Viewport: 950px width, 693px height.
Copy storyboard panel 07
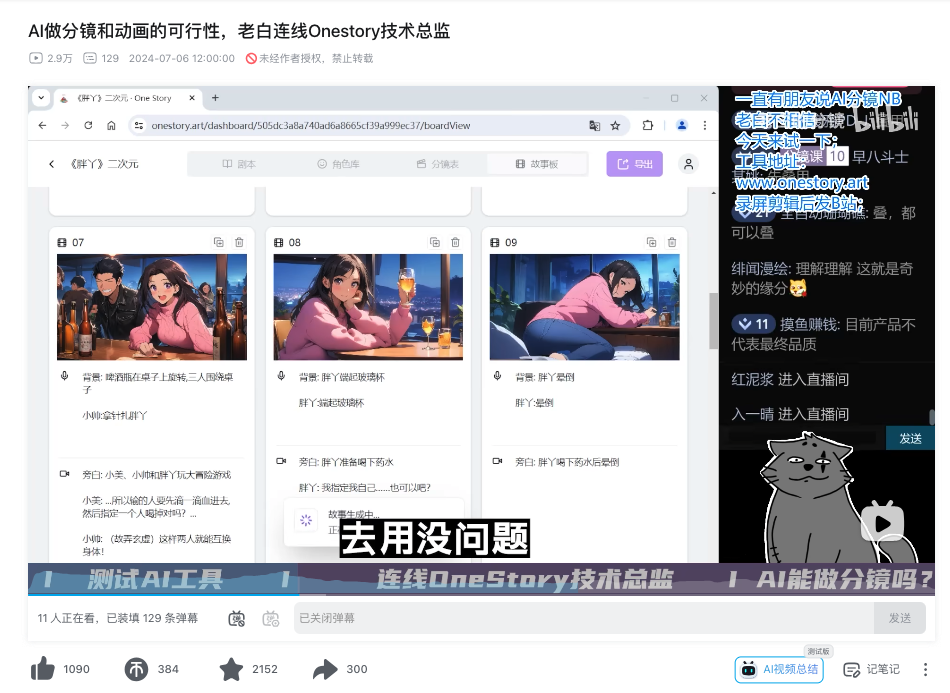(x=219, y=242)
